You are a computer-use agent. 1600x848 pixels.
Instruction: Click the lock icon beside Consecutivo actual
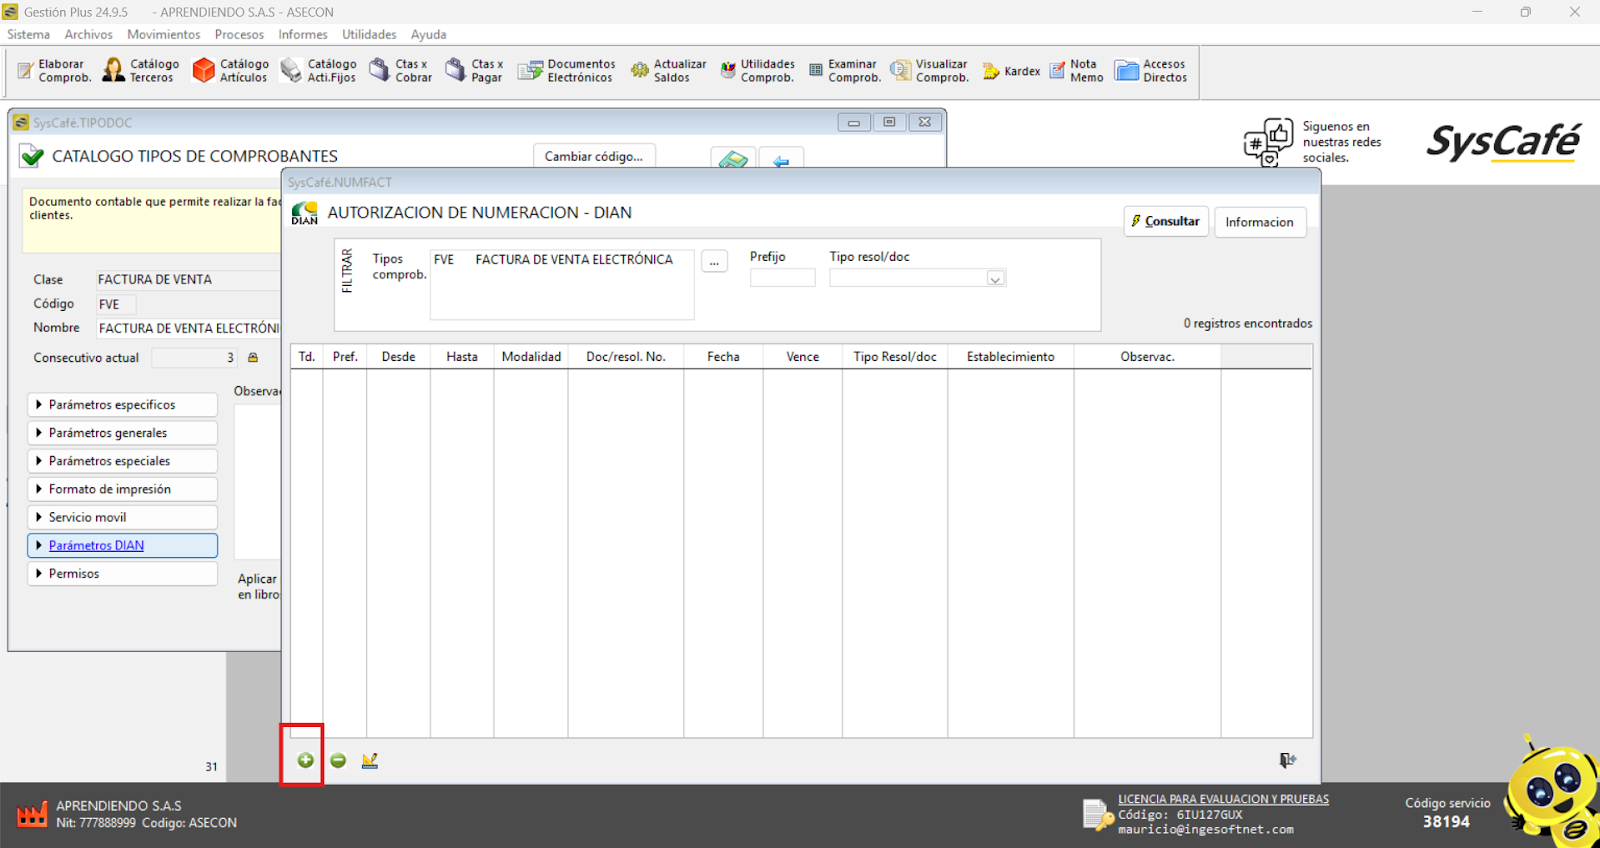pyautogui.click(x=253, y=358)
